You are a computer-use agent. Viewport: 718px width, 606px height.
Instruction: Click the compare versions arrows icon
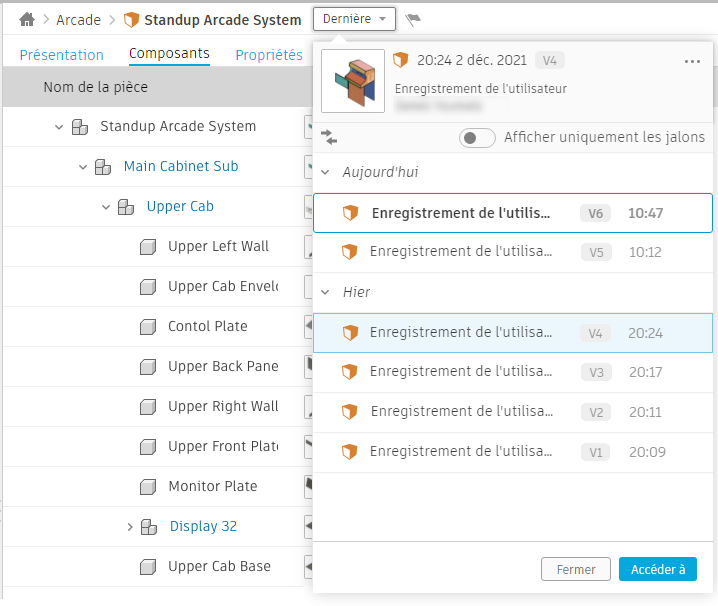click(329, 137)
